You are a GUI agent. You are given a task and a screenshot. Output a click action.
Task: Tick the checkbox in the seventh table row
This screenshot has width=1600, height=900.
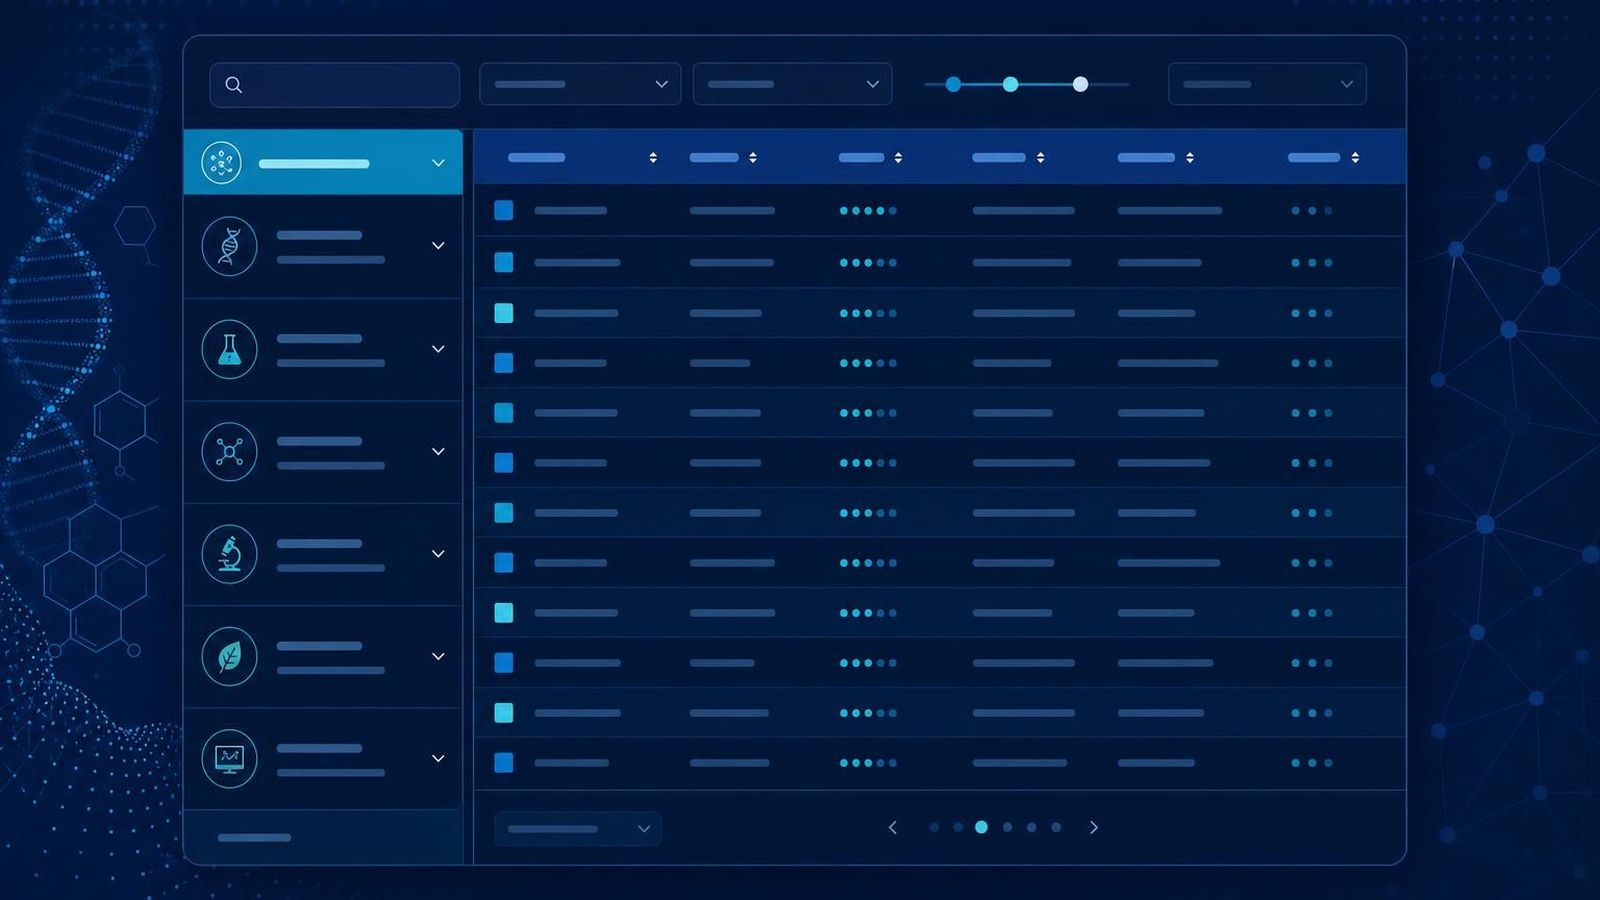point(504,513)
